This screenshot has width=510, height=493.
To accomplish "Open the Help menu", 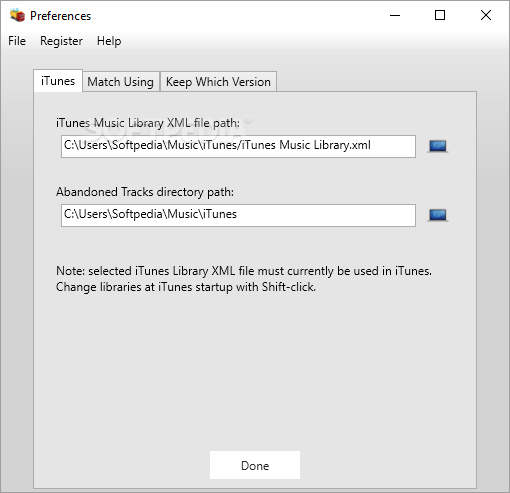I will pyautogui.click(x=109, y=41).
